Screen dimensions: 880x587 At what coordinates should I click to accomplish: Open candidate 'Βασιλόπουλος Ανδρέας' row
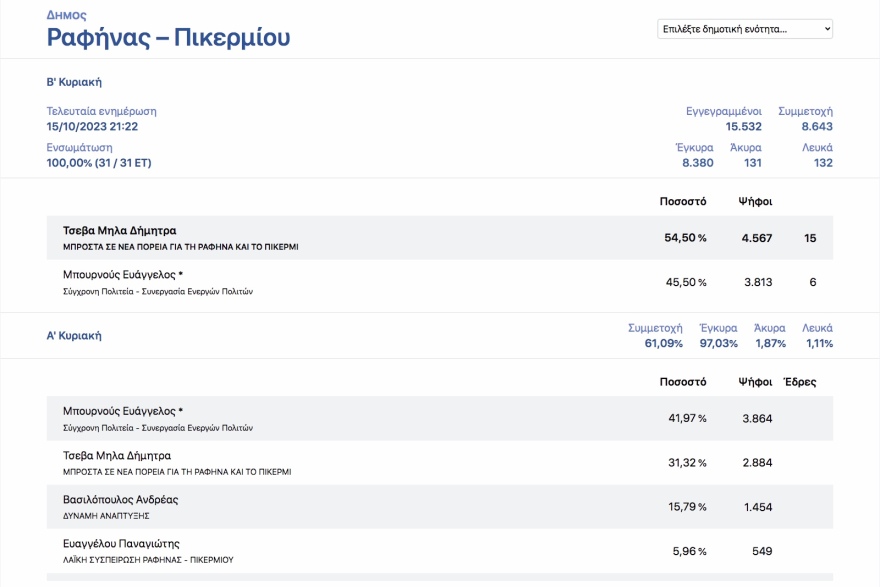pos(120,499)
